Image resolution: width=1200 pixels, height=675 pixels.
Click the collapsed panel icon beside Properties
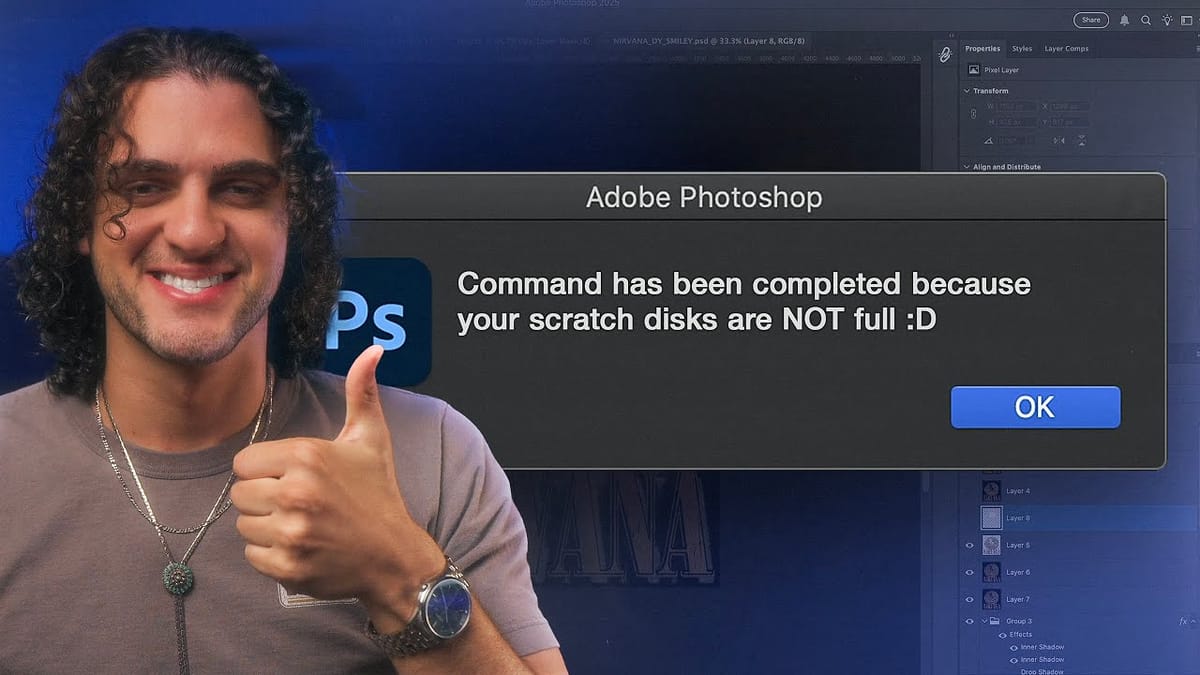pos(945,56)
